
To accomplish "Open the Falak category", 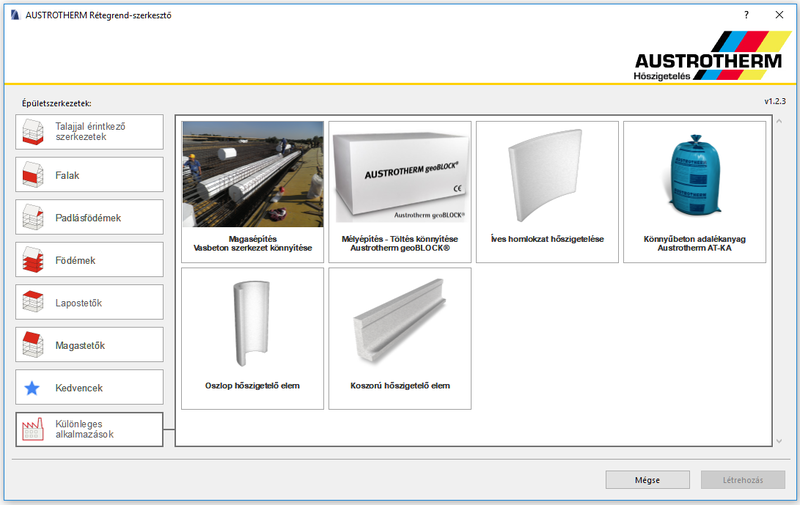I will pos(89,175).
